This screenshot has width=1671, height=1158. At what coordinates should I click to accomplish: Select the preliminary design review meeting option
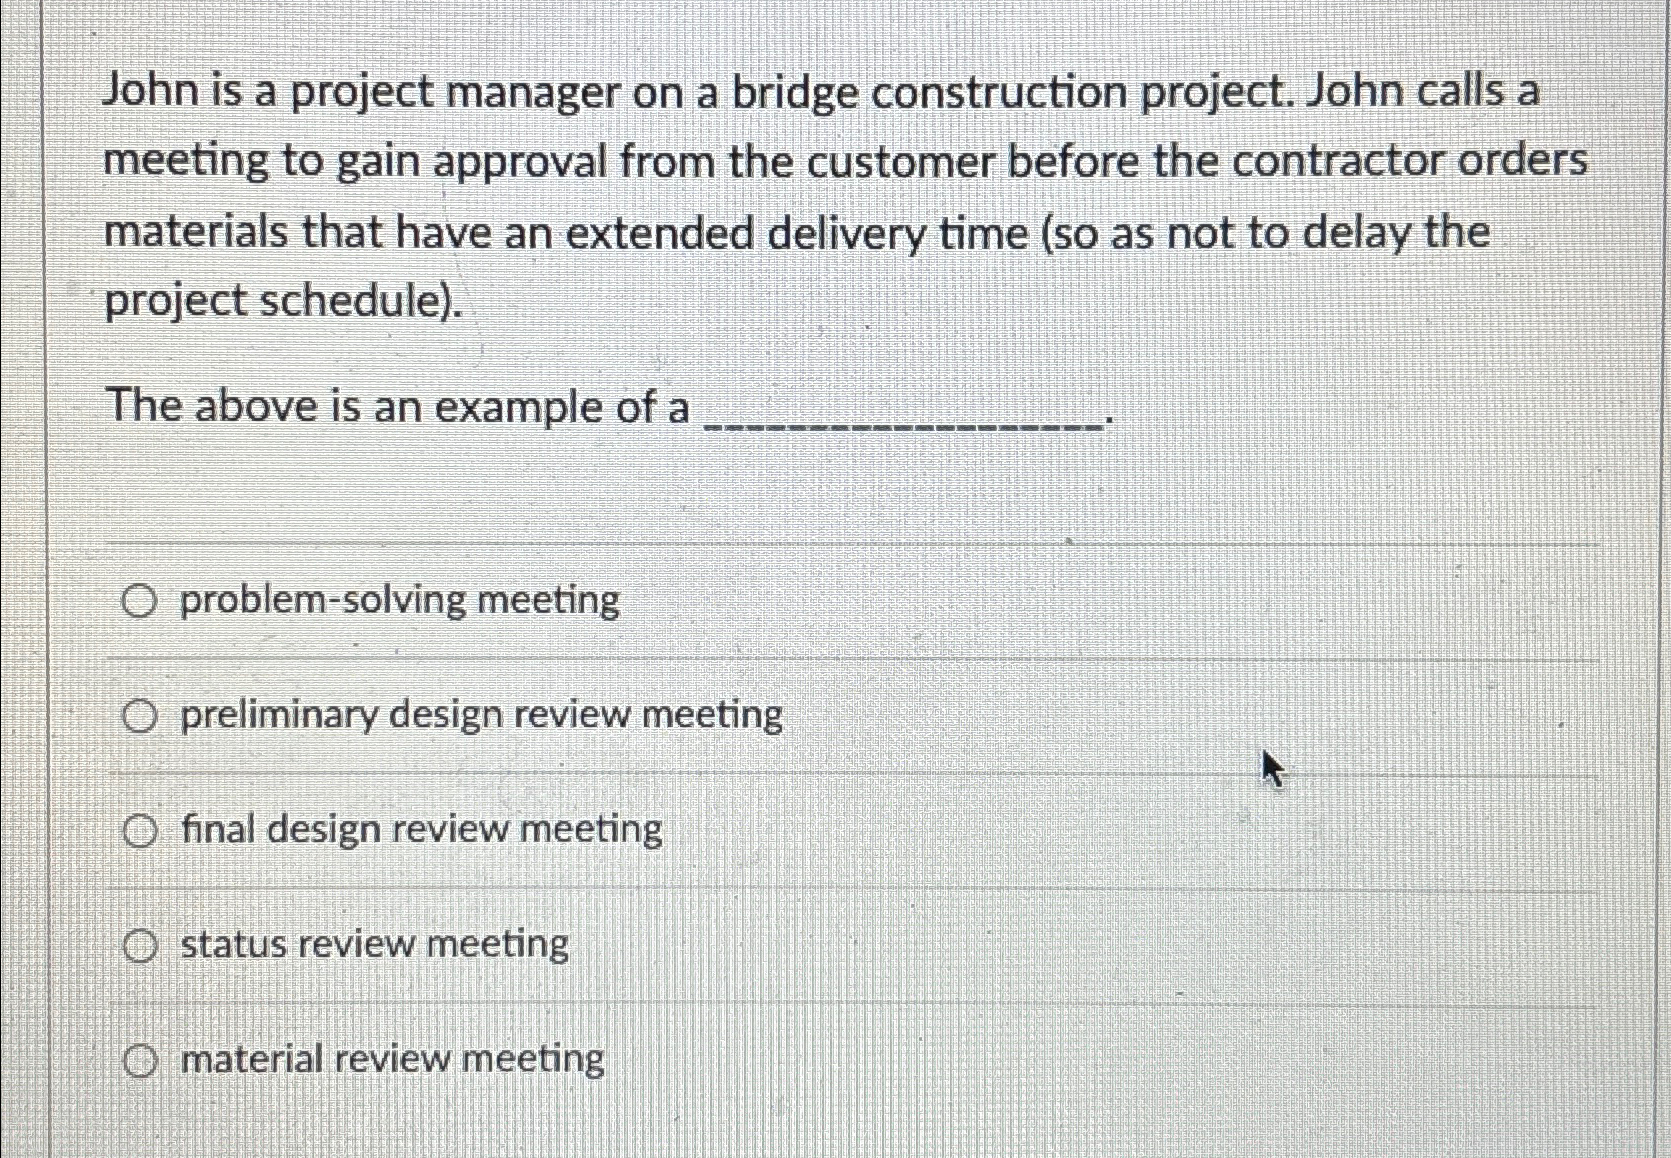point(141,714)
